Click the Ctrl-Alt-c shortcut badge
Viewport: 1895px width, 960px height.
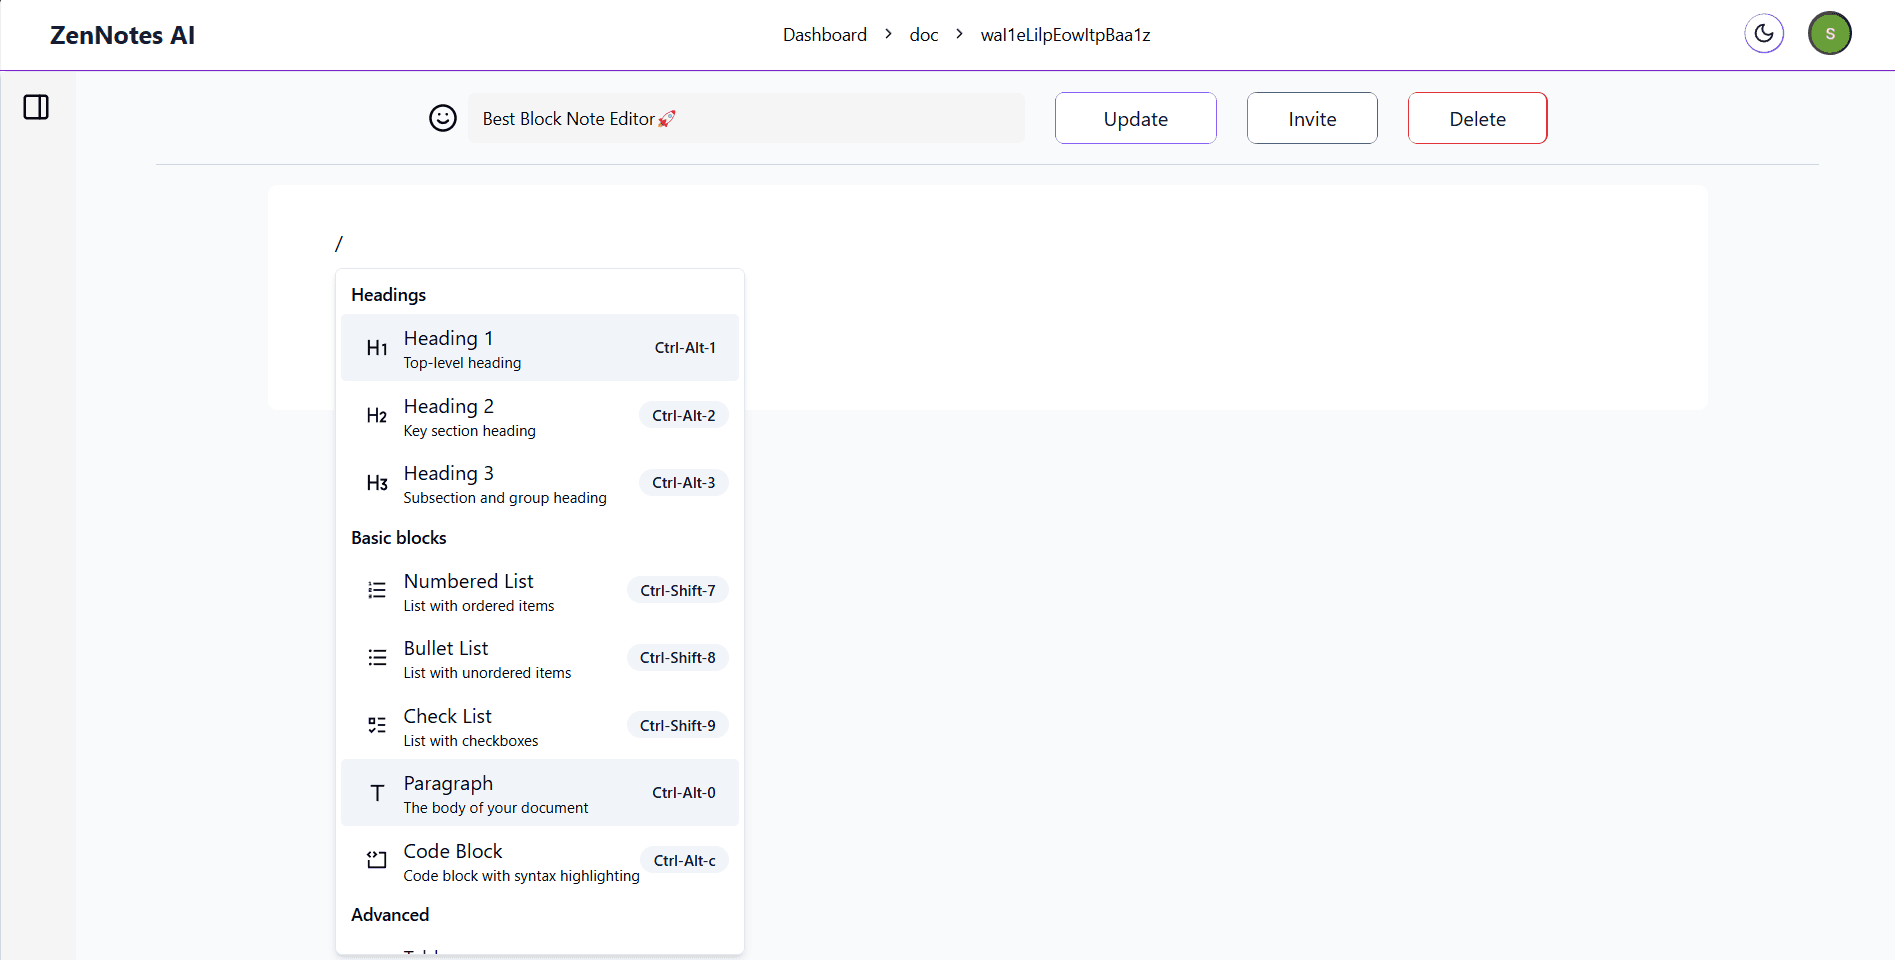(685, 861)
